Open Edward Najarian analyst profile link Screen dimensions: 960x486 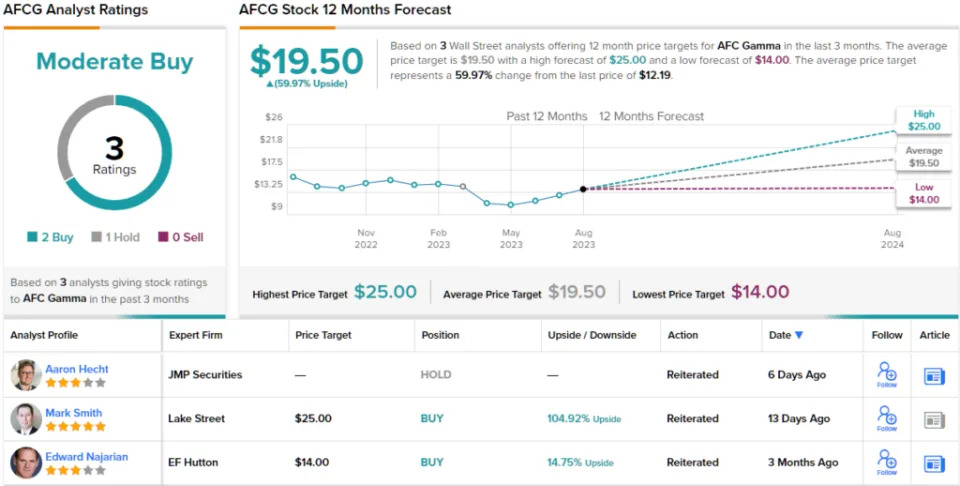point(86,456)
